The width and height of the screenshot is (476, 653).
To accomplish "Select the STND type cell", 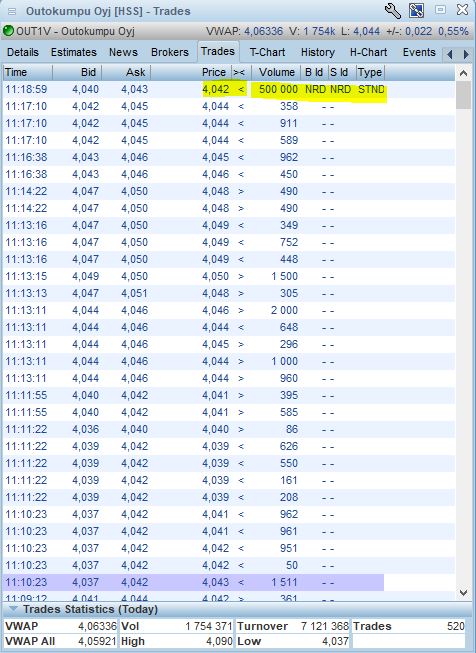I will (371, 89).
